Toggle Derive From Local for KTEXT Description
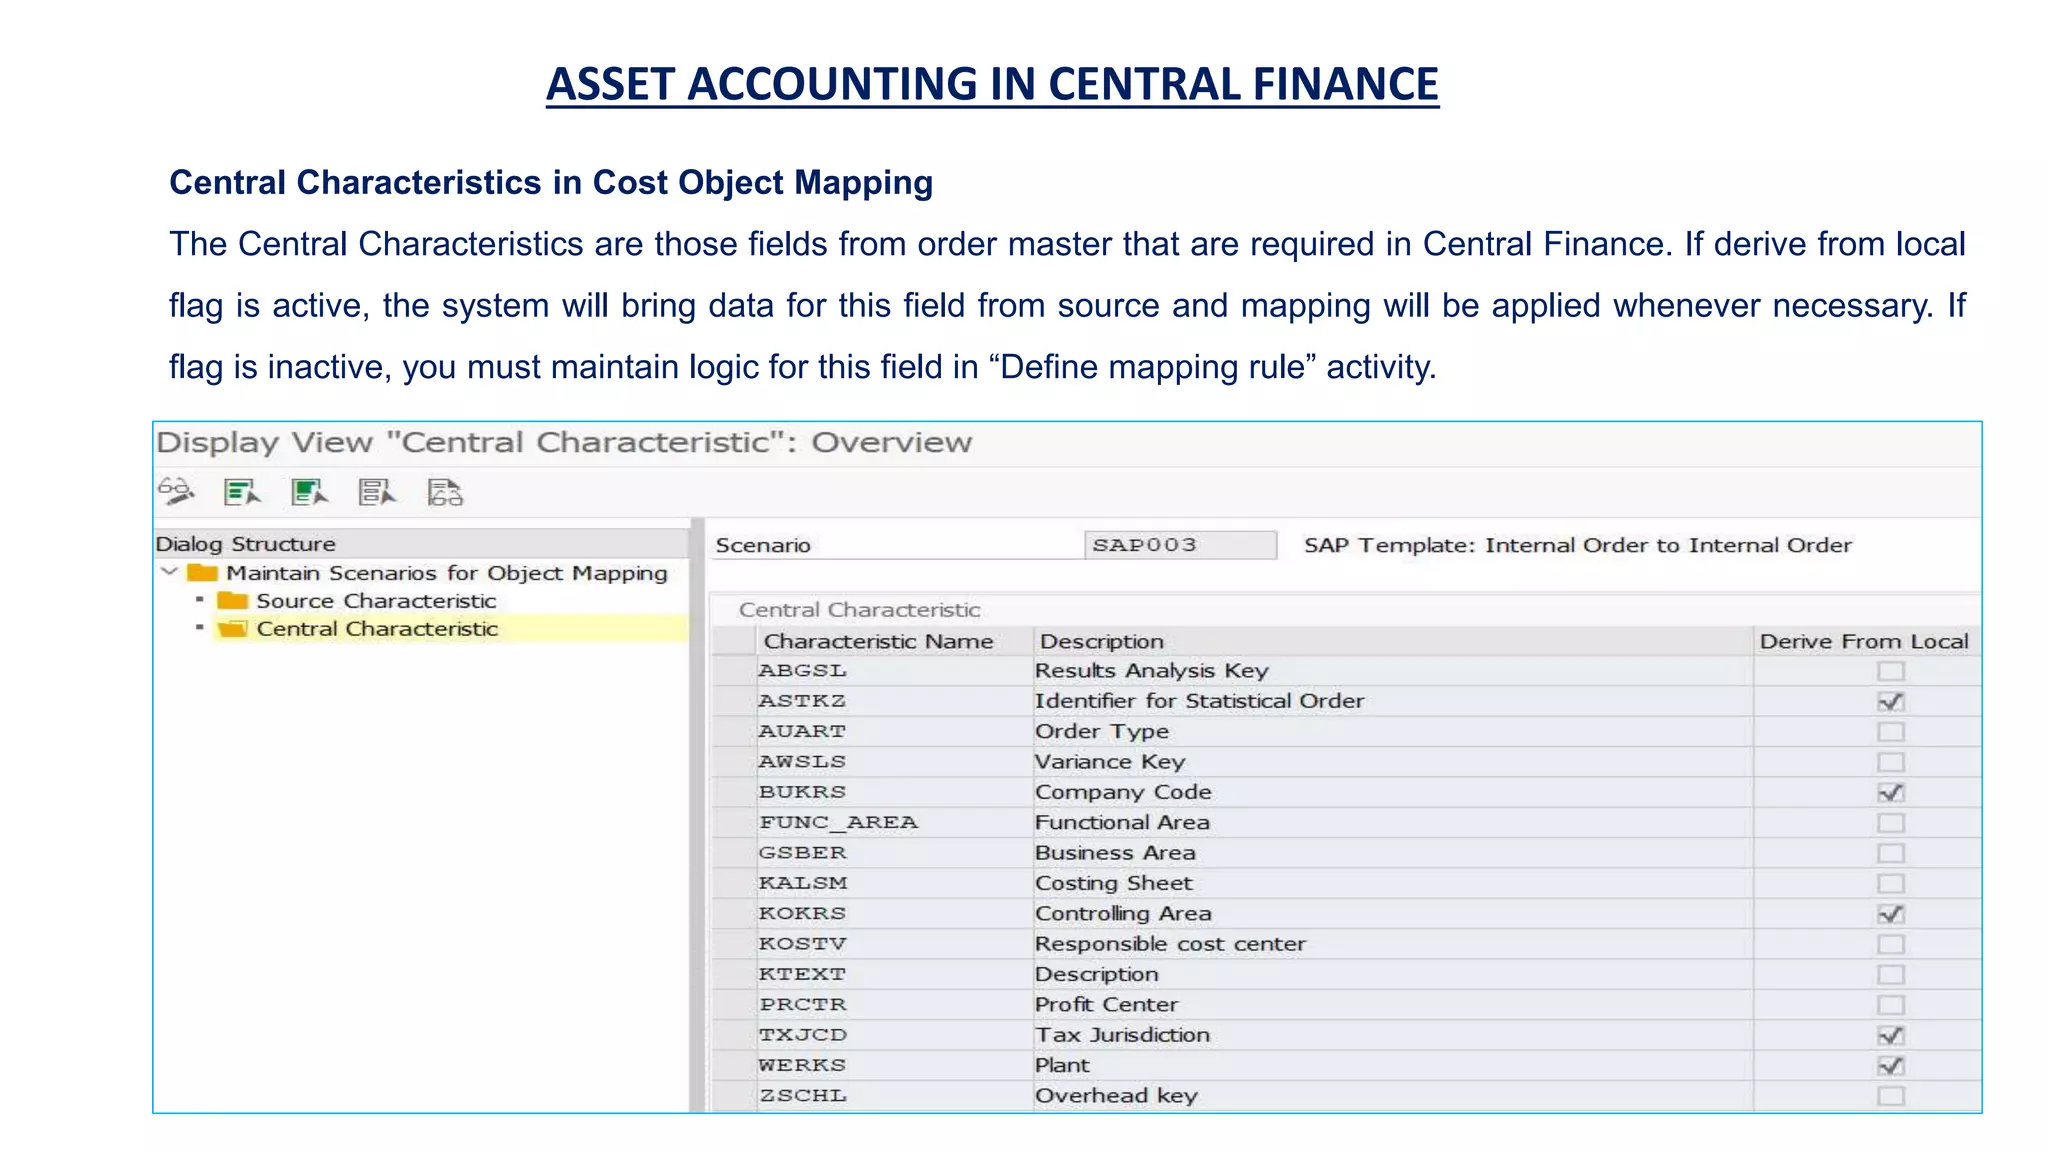 pyautogui.click(x=1890, y=974)
